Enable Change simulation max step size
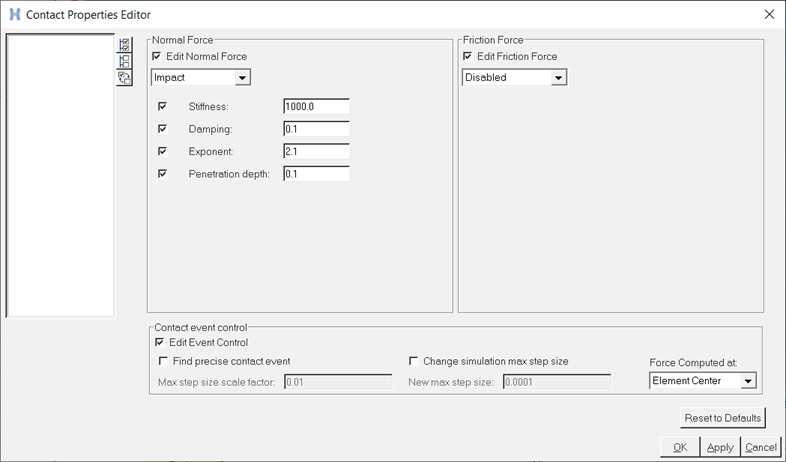The height and width of the screenshot is (462, 786). point(414,361)
